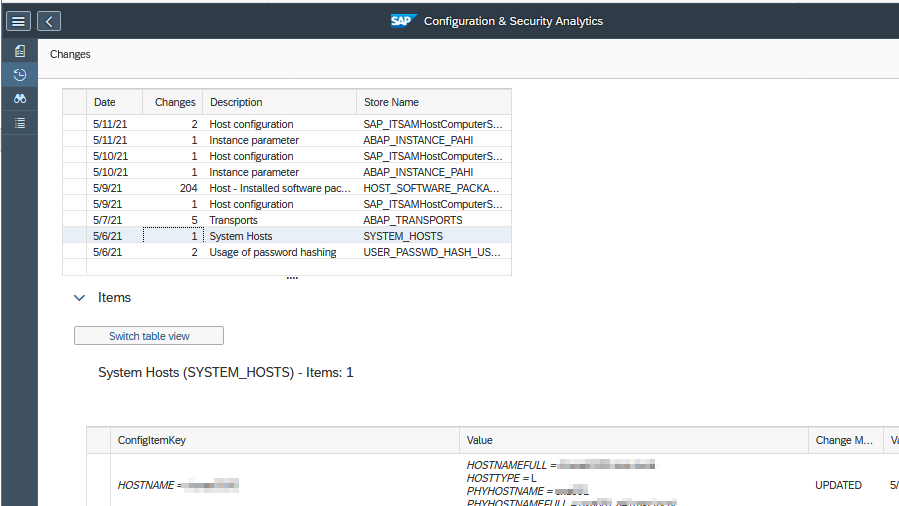Open the hamburger navigation menu
Viewport: 899px width, 506px height.
tap(19, 21)
